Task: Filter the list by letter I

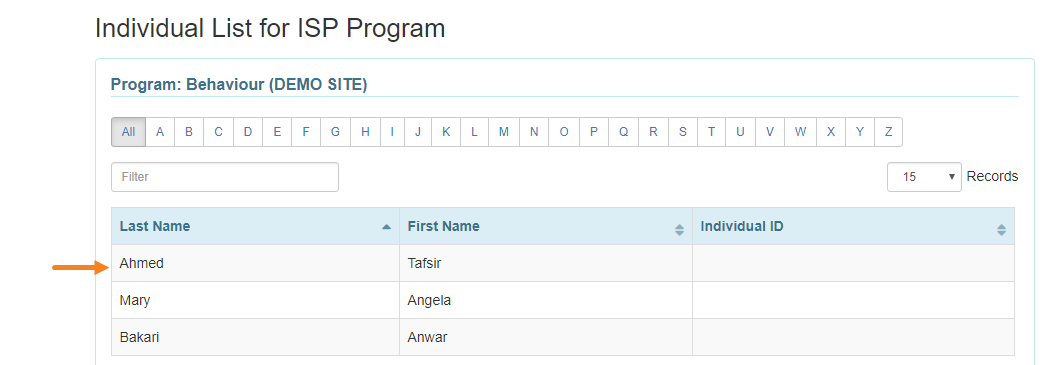Action: (392, 132)
